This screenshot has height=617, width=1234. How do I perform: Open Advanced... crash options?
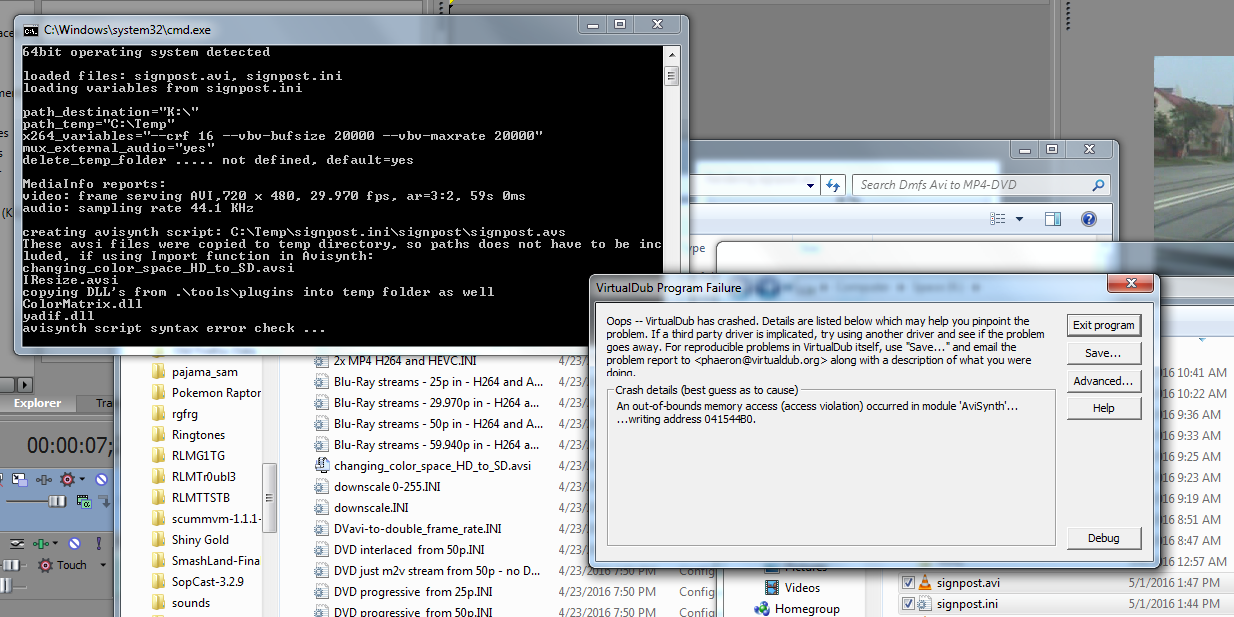tap(1104, 381)
